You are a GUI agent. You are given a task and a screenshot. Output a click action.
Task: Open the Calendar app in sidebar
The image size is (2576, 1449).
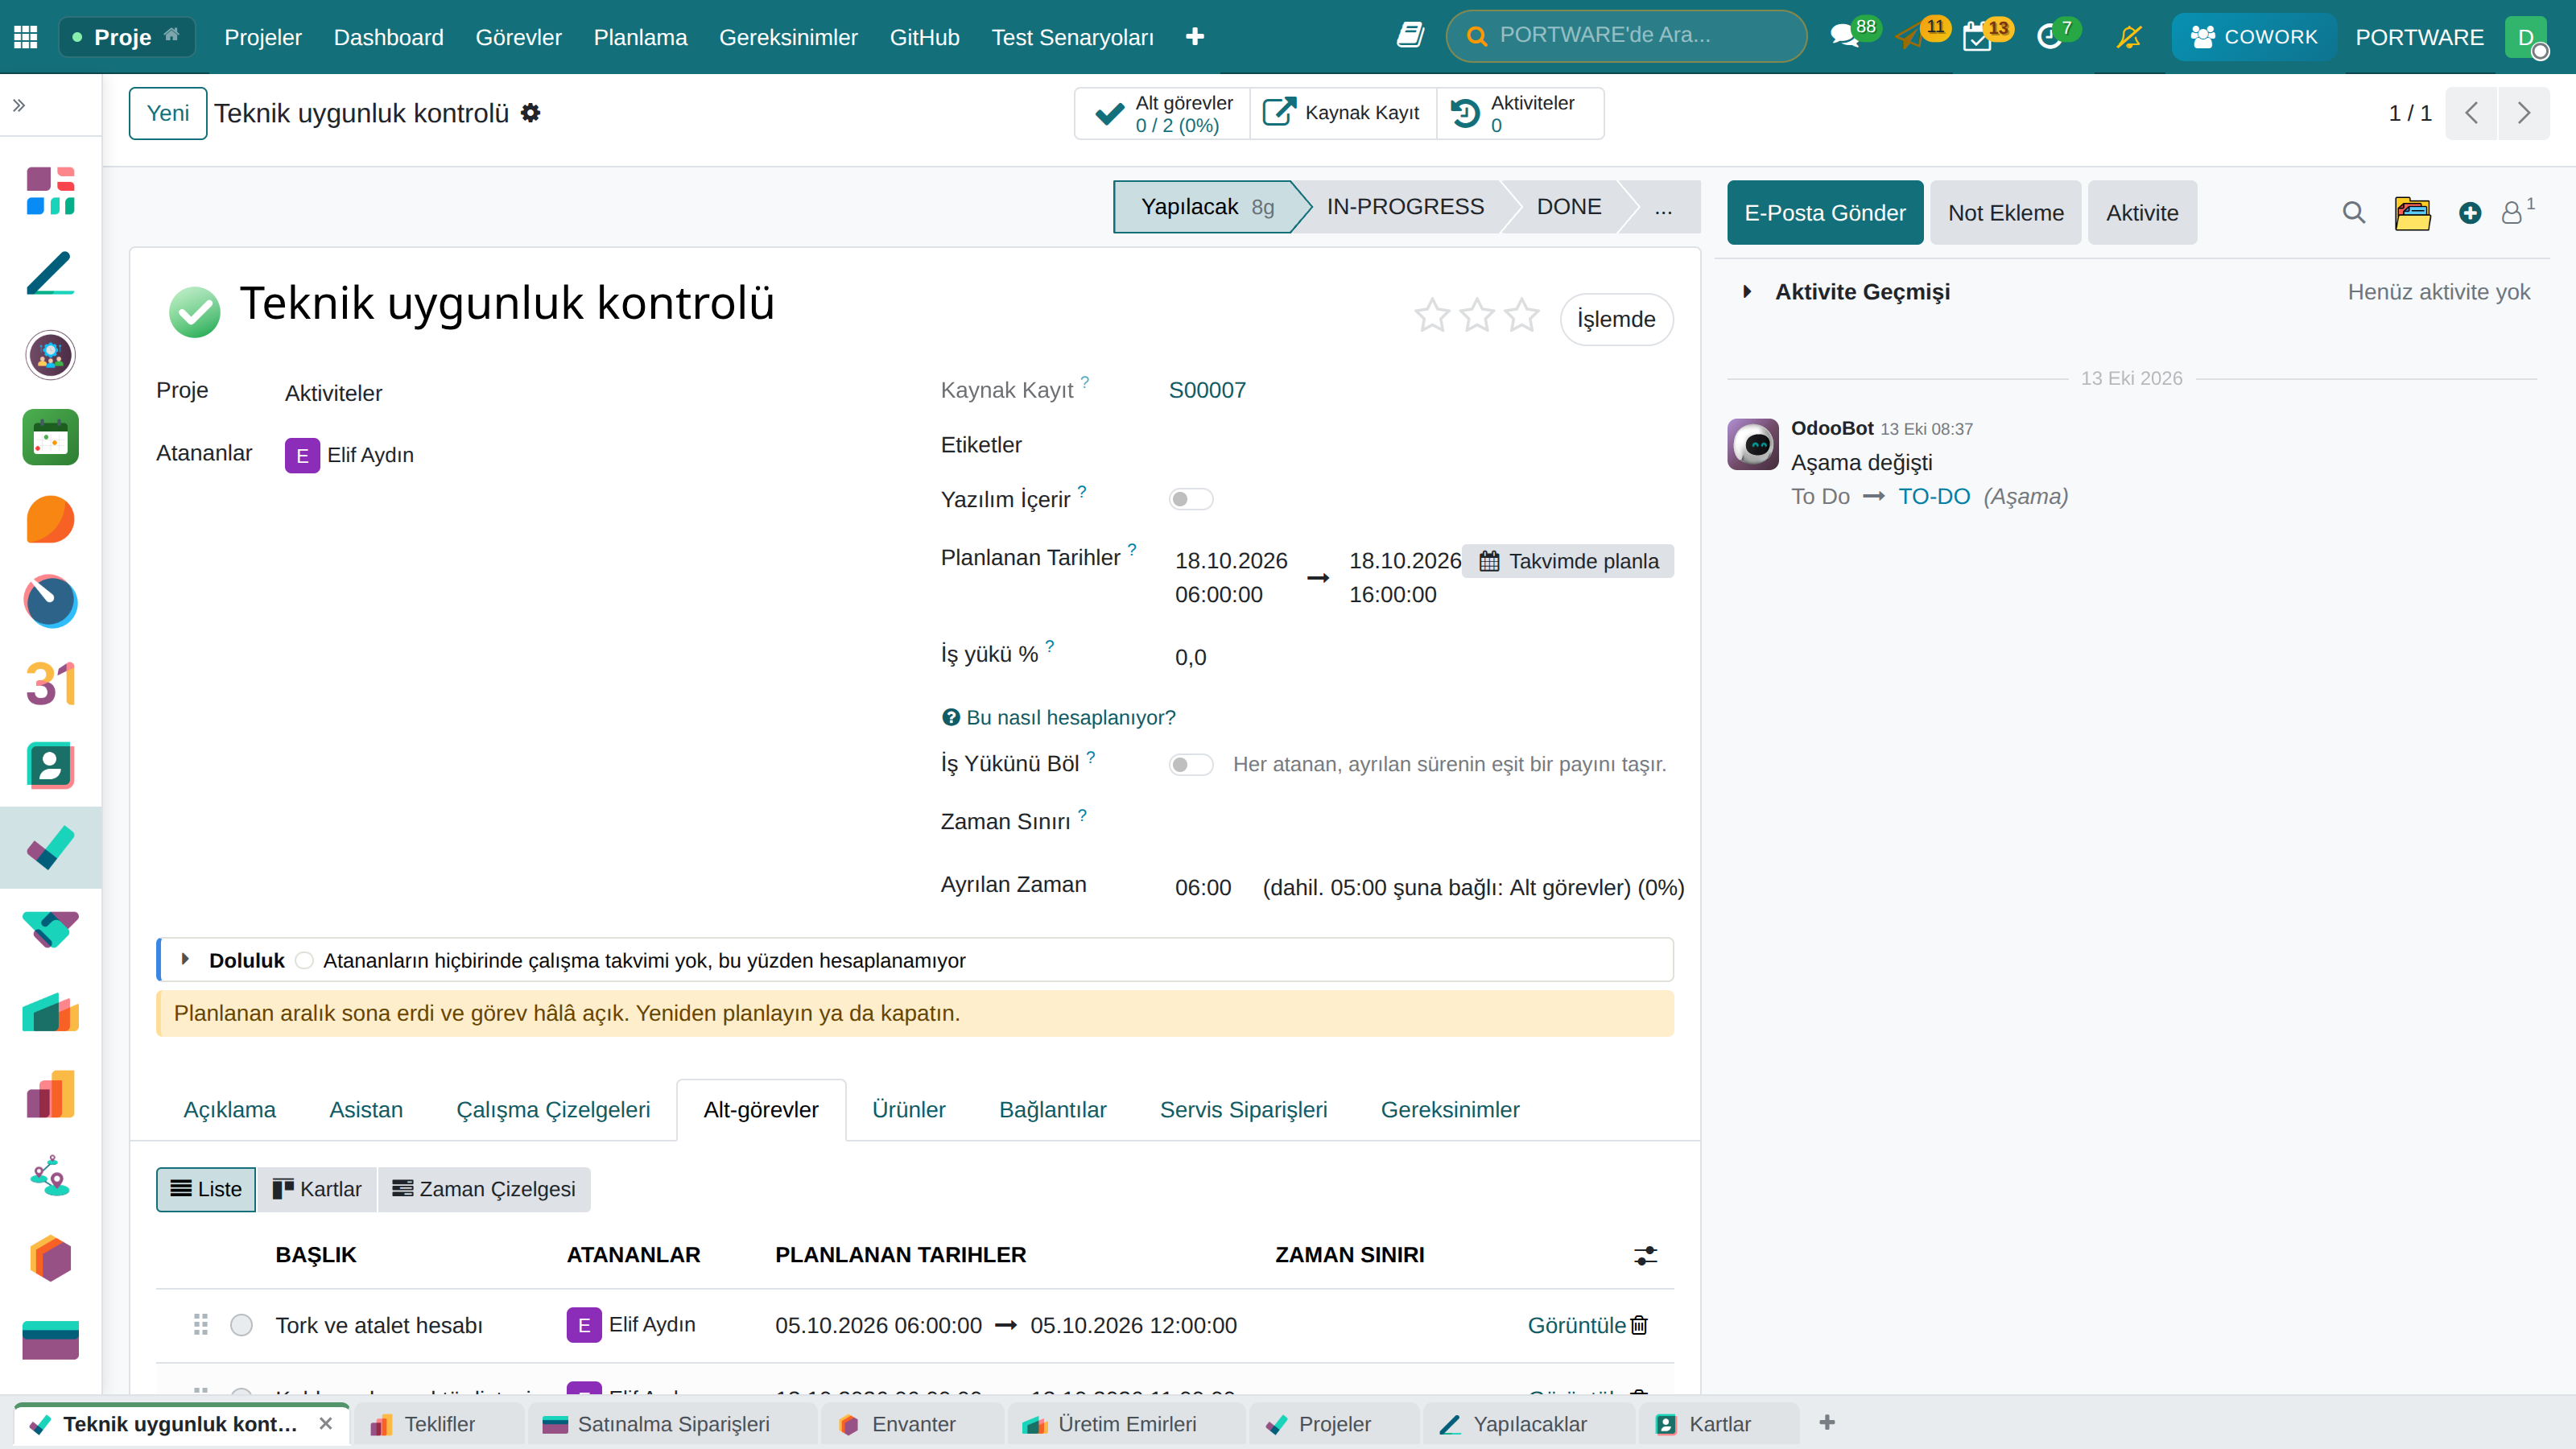pos(50,437)
